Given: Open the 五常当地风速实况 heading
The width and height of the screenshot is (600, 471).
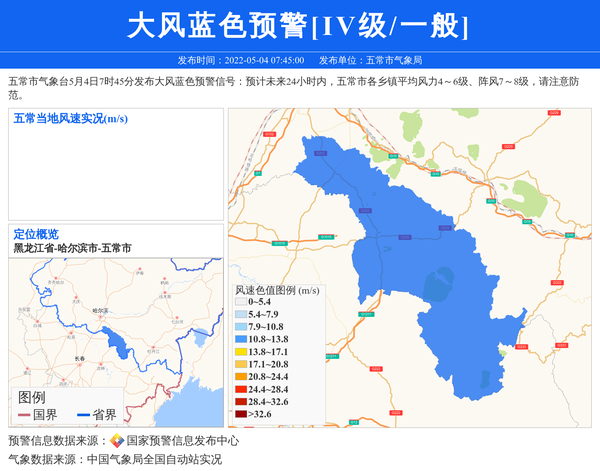Looking at the screenshot, I should pyautogui.click(x=70, y=119).
